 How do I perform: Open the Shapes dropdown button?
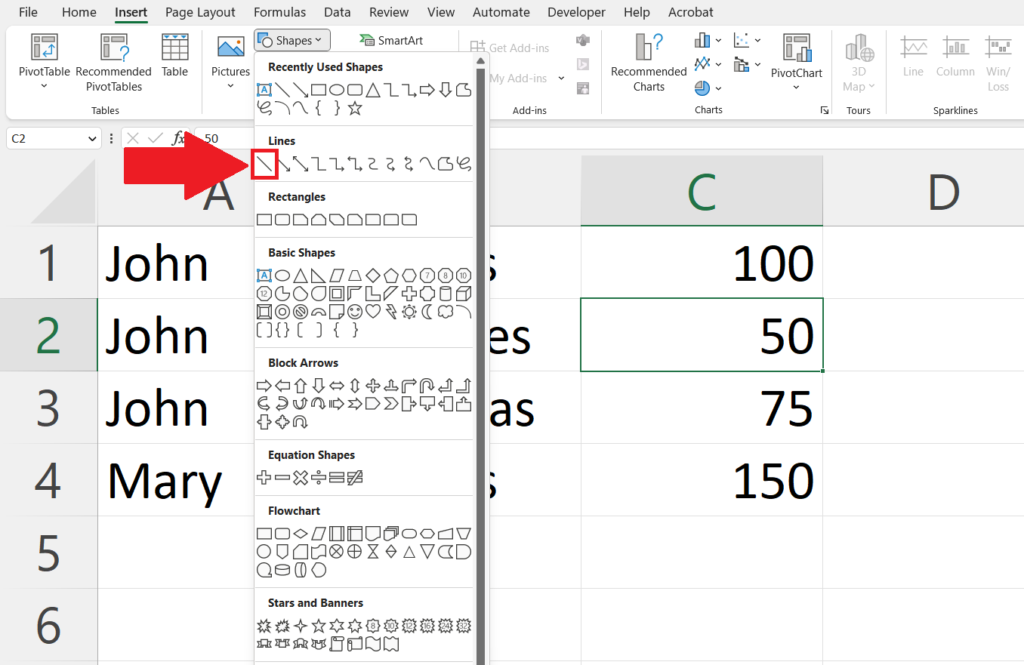point(292,41)
